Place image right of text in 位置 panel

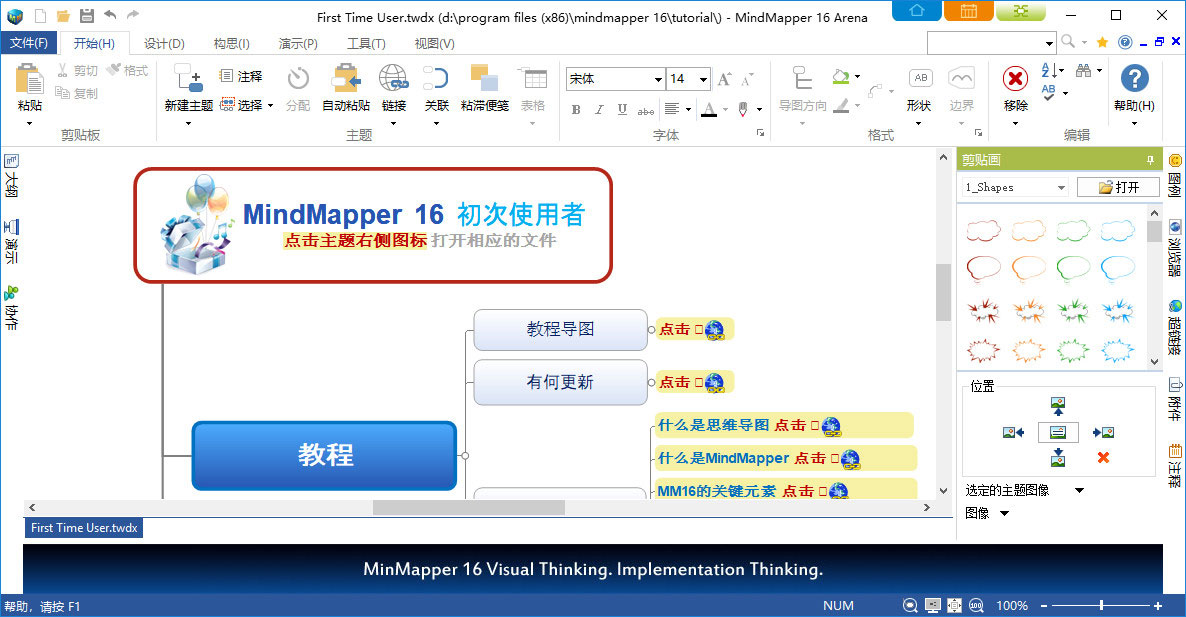click(x=1103, y=433)
